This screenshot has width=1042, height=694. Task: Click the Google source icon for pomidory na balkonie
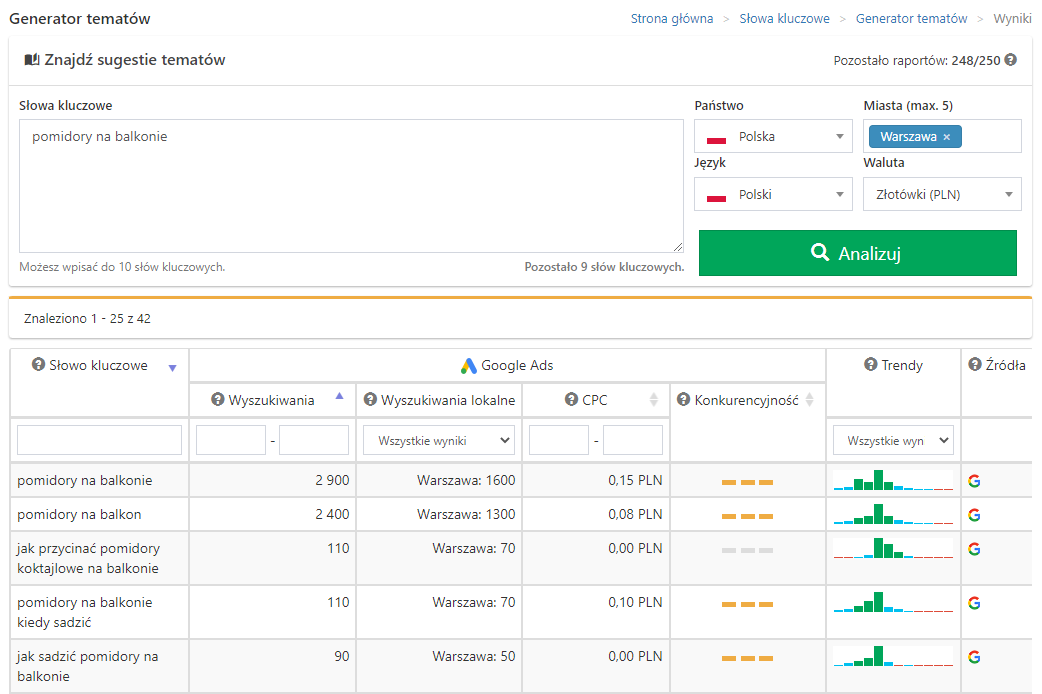coord(974,481)
